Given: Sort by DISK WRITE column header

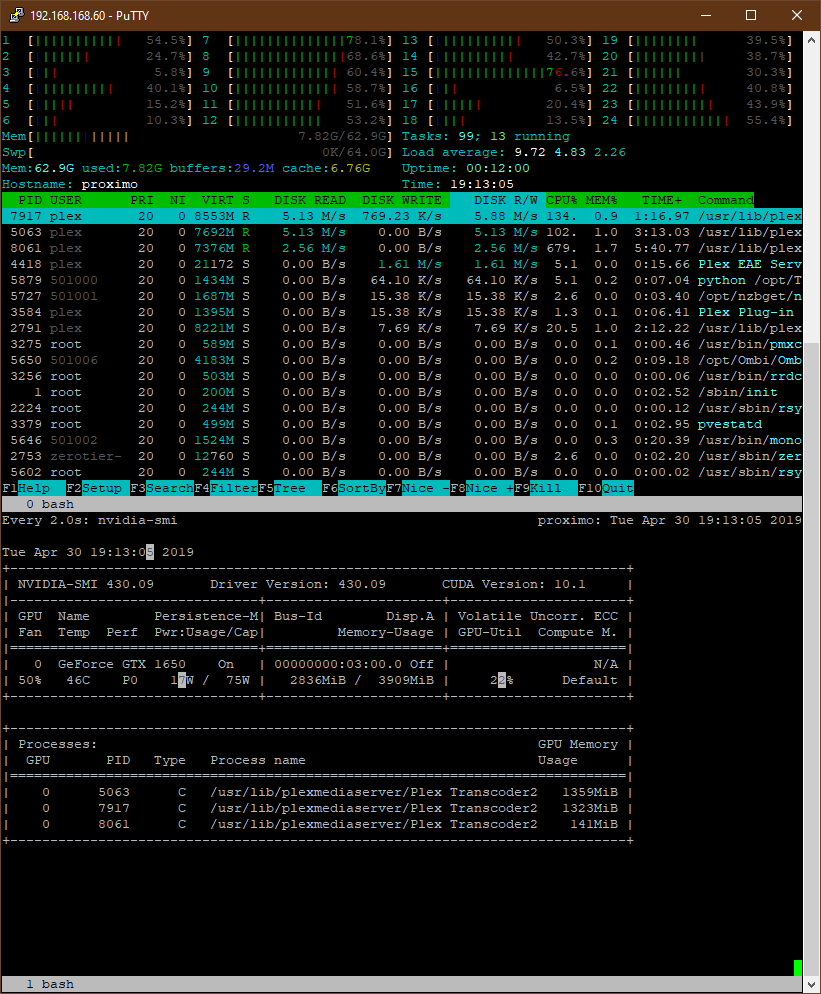Looking at the screenshot, I should click(x=402, y=200).
